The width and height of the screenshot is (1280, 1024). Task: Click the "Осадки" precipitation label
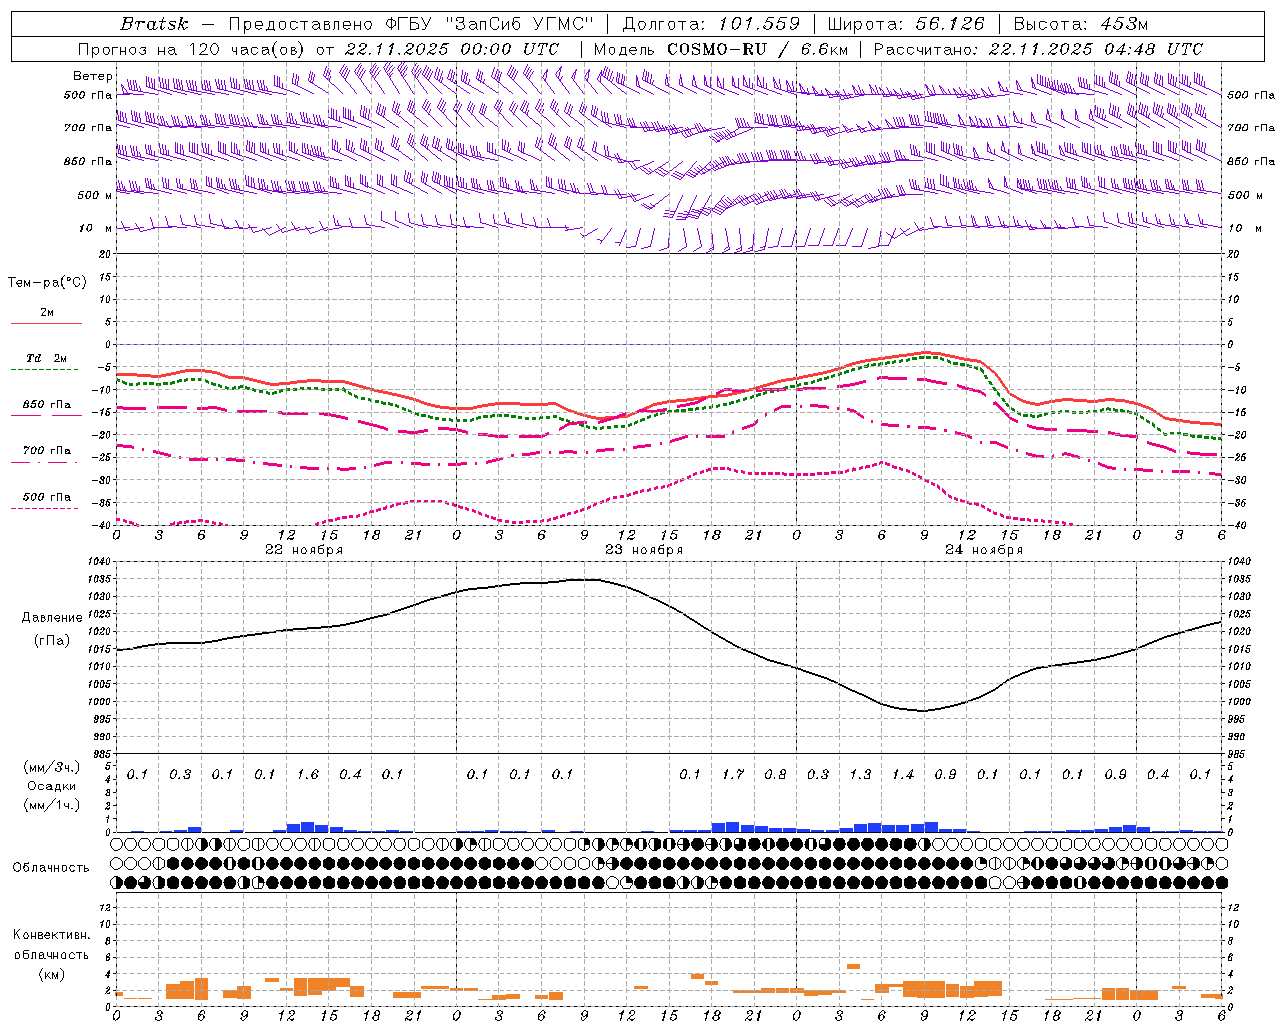point(52,787)
